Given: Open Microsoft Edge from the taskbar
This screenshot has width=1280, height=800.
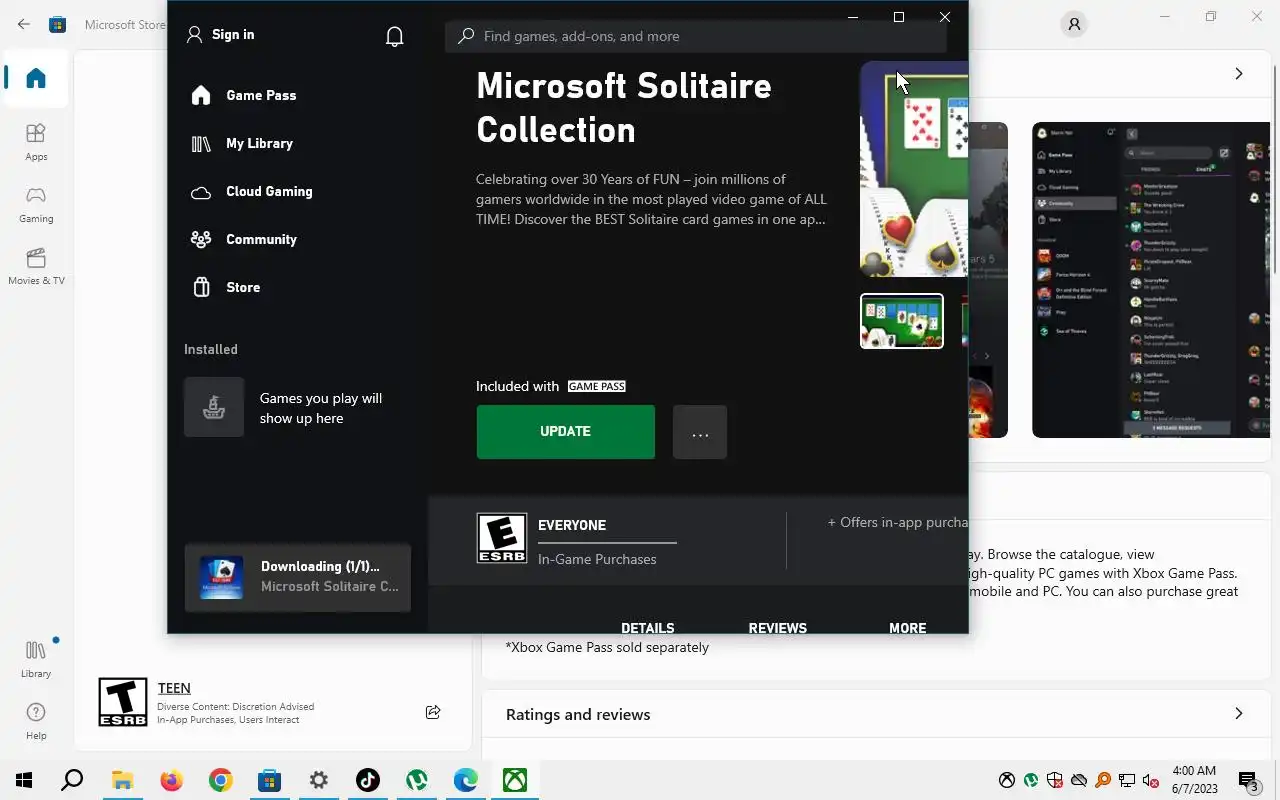Looking at the screenshot, I should pyautogui.click(x=466, y=780).
